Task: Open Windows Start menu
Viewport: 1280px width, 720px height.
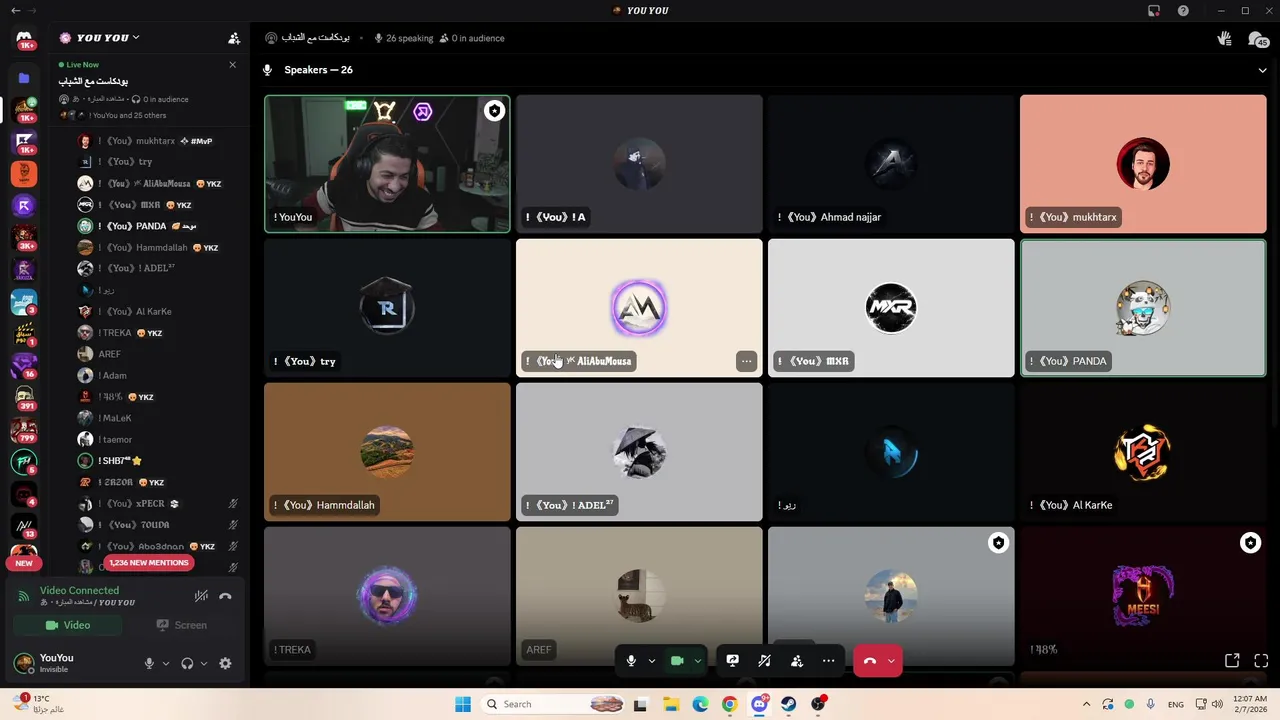Action: click(463, 704)
